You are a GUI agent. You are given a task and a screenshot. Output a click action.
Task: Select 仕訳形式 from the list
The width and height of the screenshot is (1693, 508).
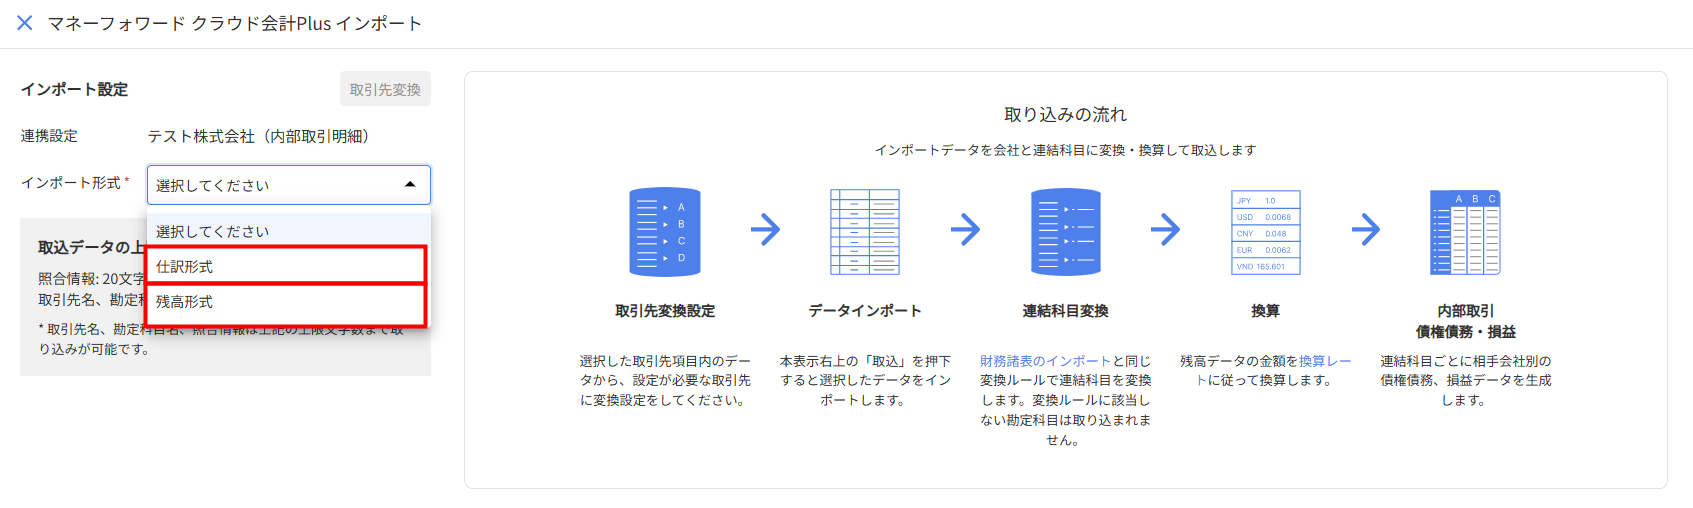coord(286,266)
